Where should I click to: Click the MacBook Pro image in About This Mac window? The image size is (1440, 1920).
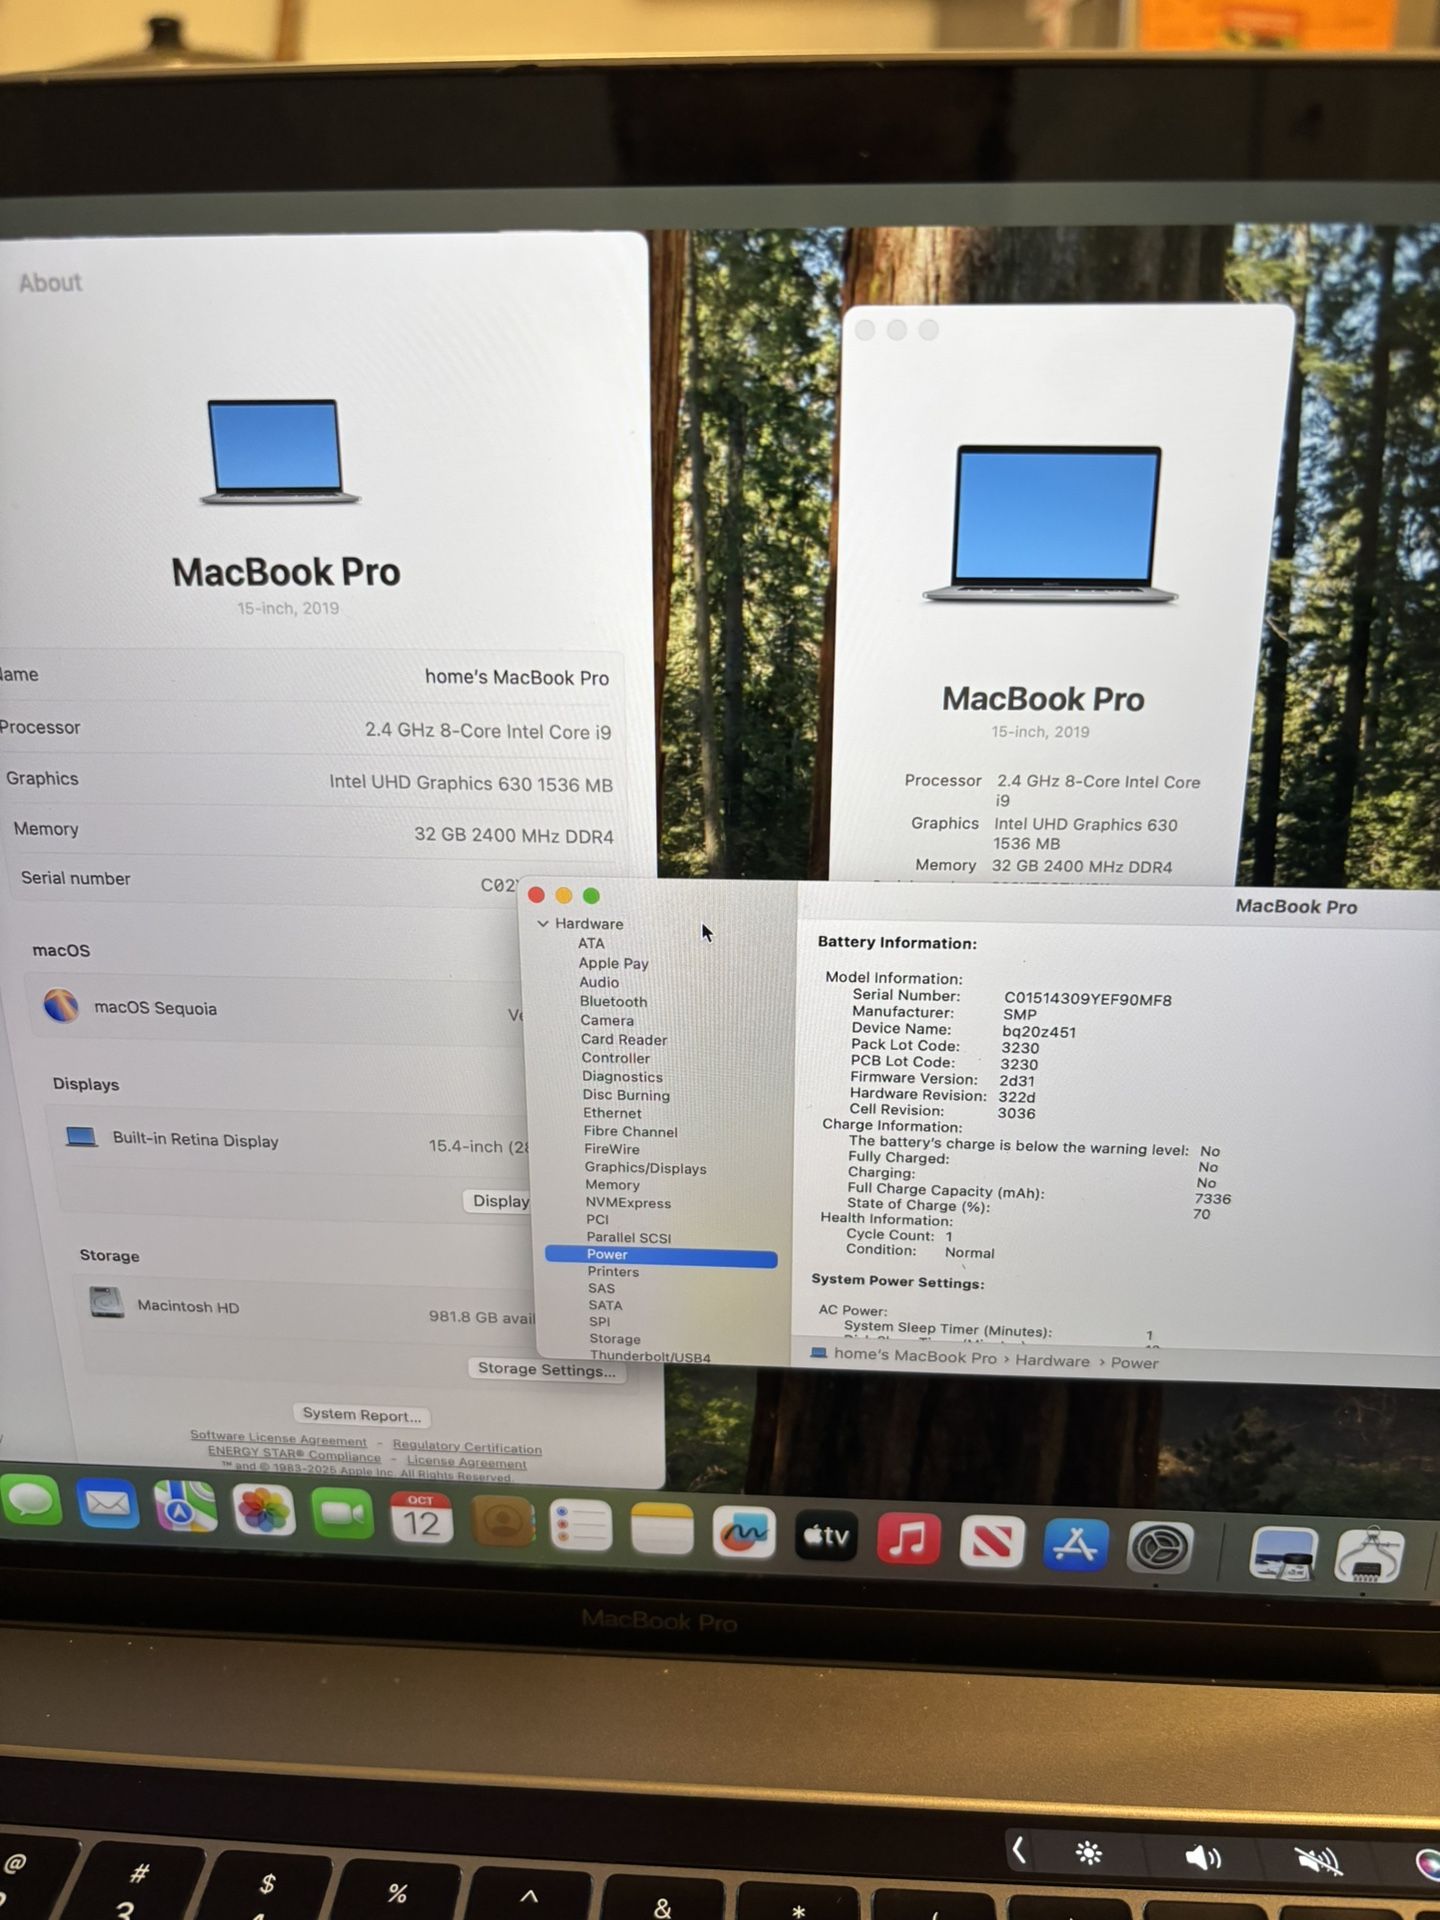click(x=1052, y=524)
